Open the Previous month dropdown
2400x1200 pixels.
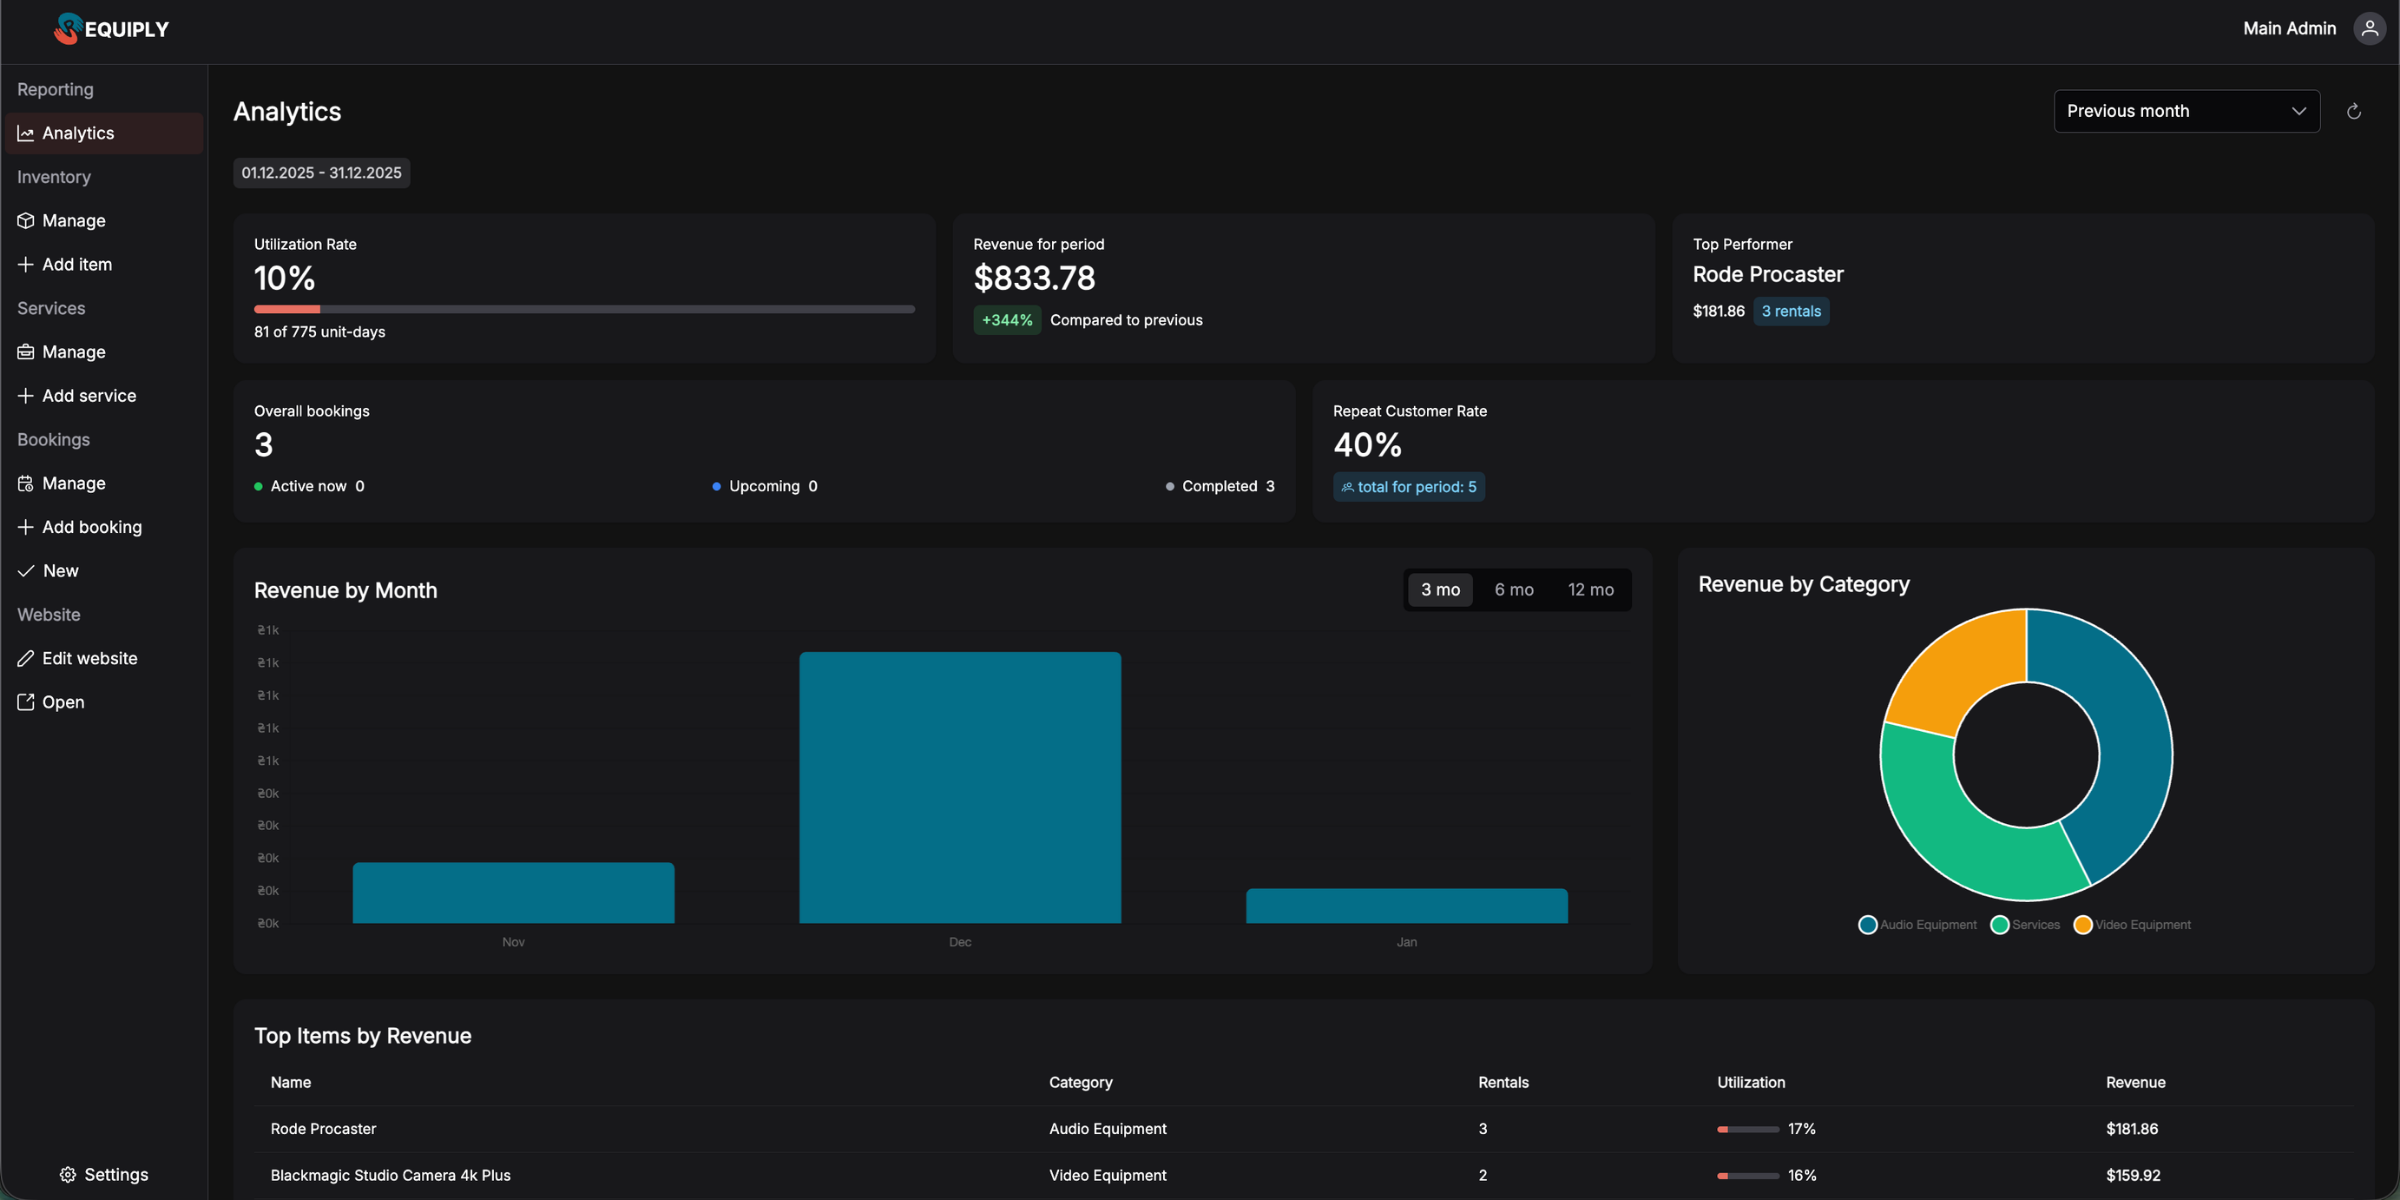point(2185,111)
